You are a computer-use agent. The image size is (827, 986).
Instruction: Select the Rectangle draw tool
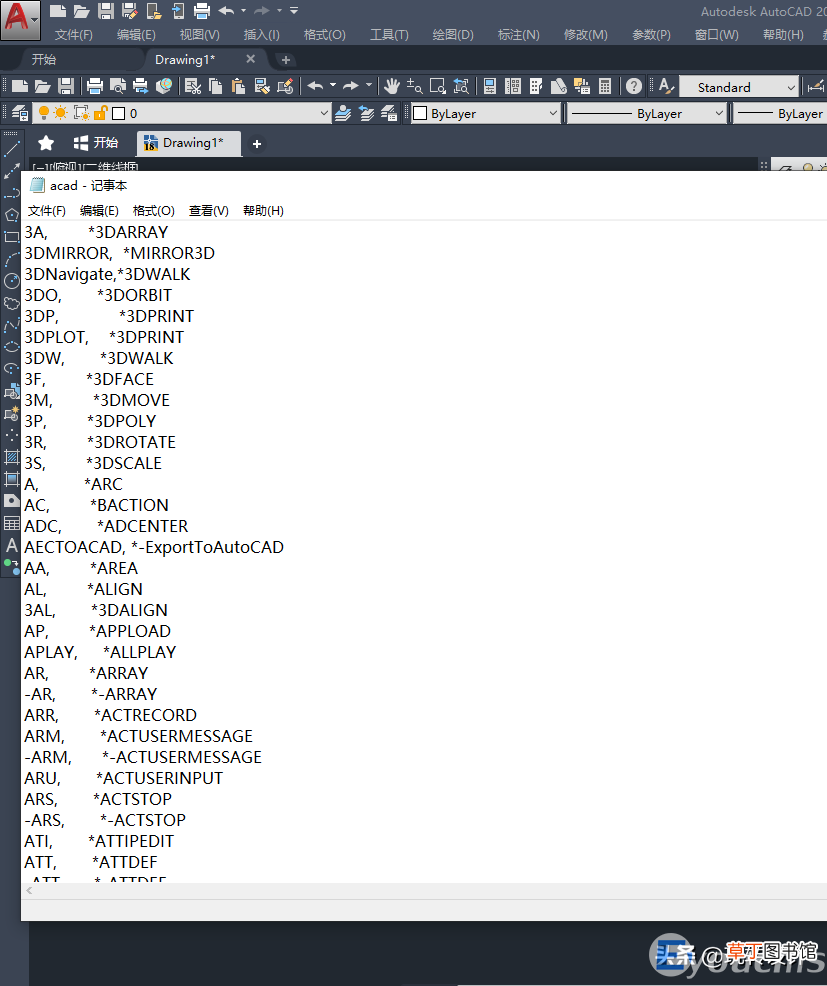[x=11, y=237]
